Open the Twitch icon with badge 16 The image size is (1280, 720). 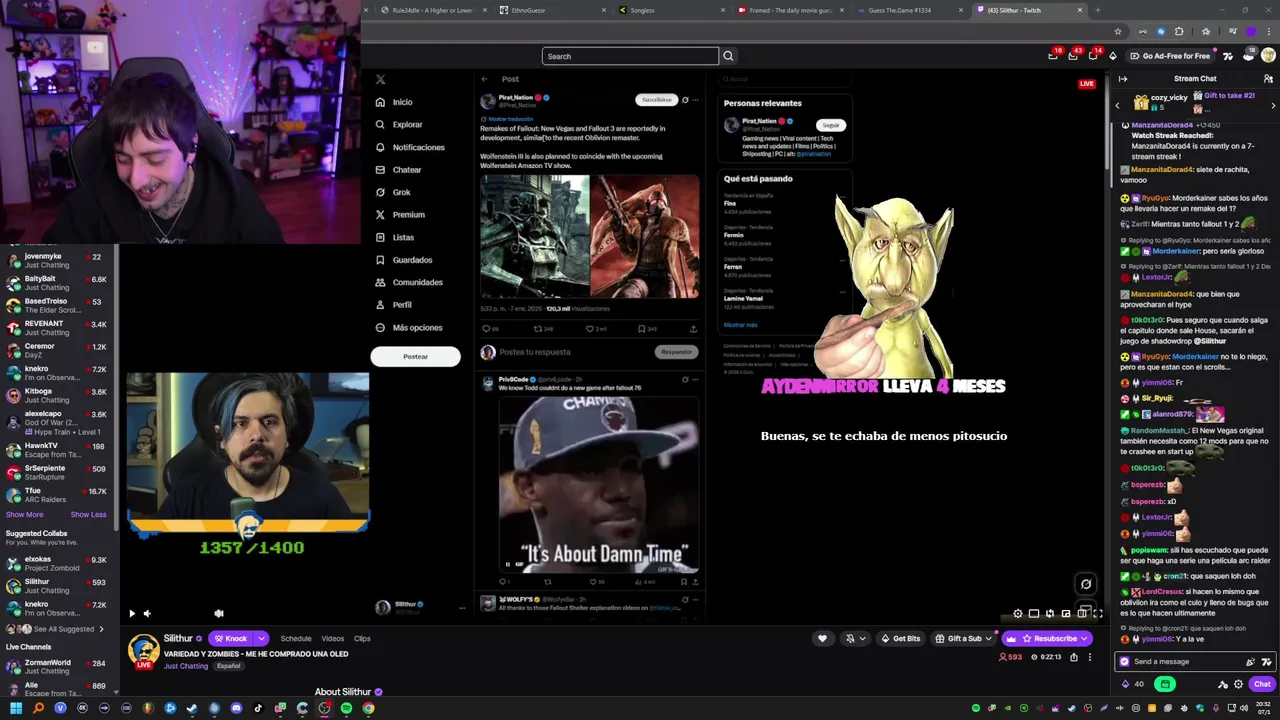coord(1053,56)
